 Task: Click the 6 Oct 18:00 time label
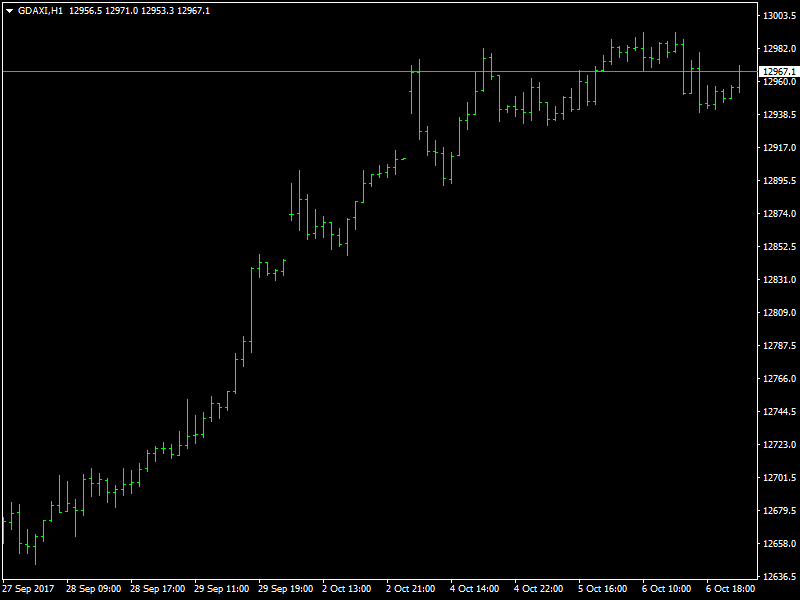[x=731, y=589]
